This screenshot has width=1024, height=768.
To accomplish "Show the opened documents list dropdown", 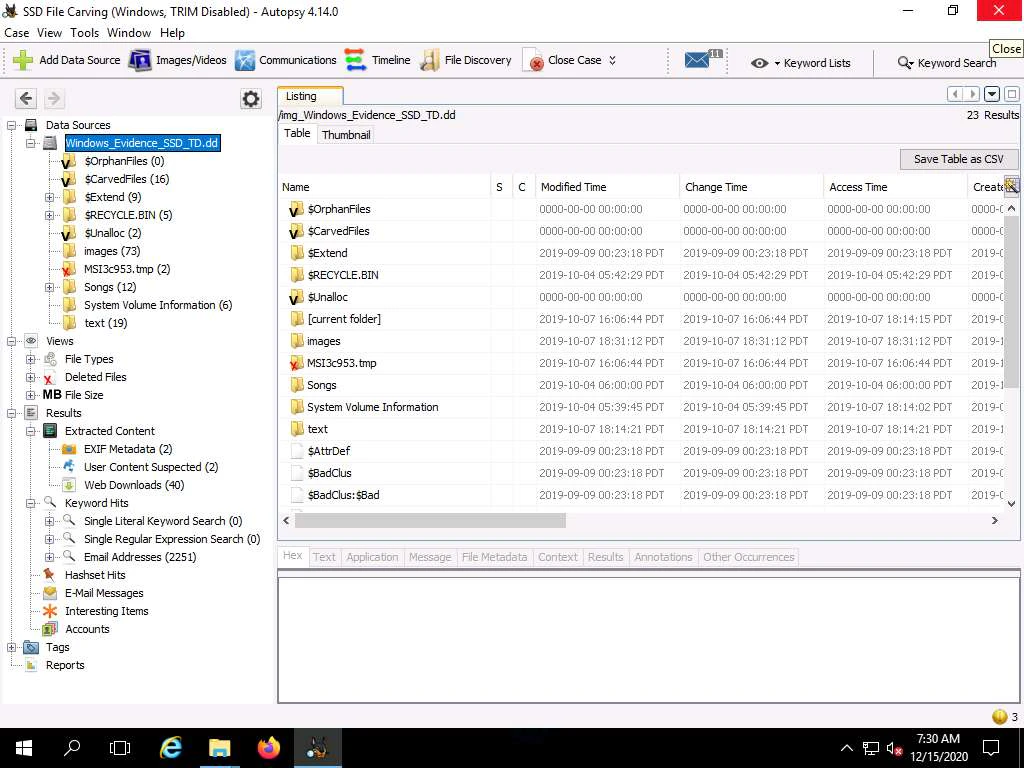I will [x=991, y=95].
